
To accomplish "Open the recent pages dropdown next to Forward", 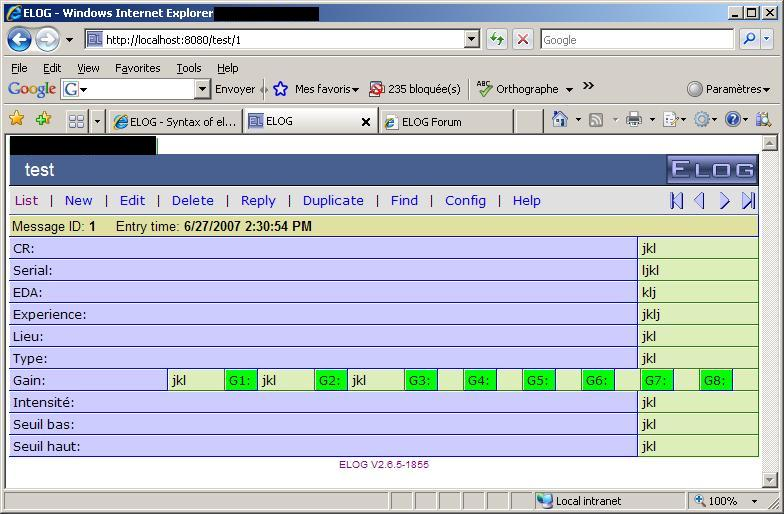I will tap(70, 40).
